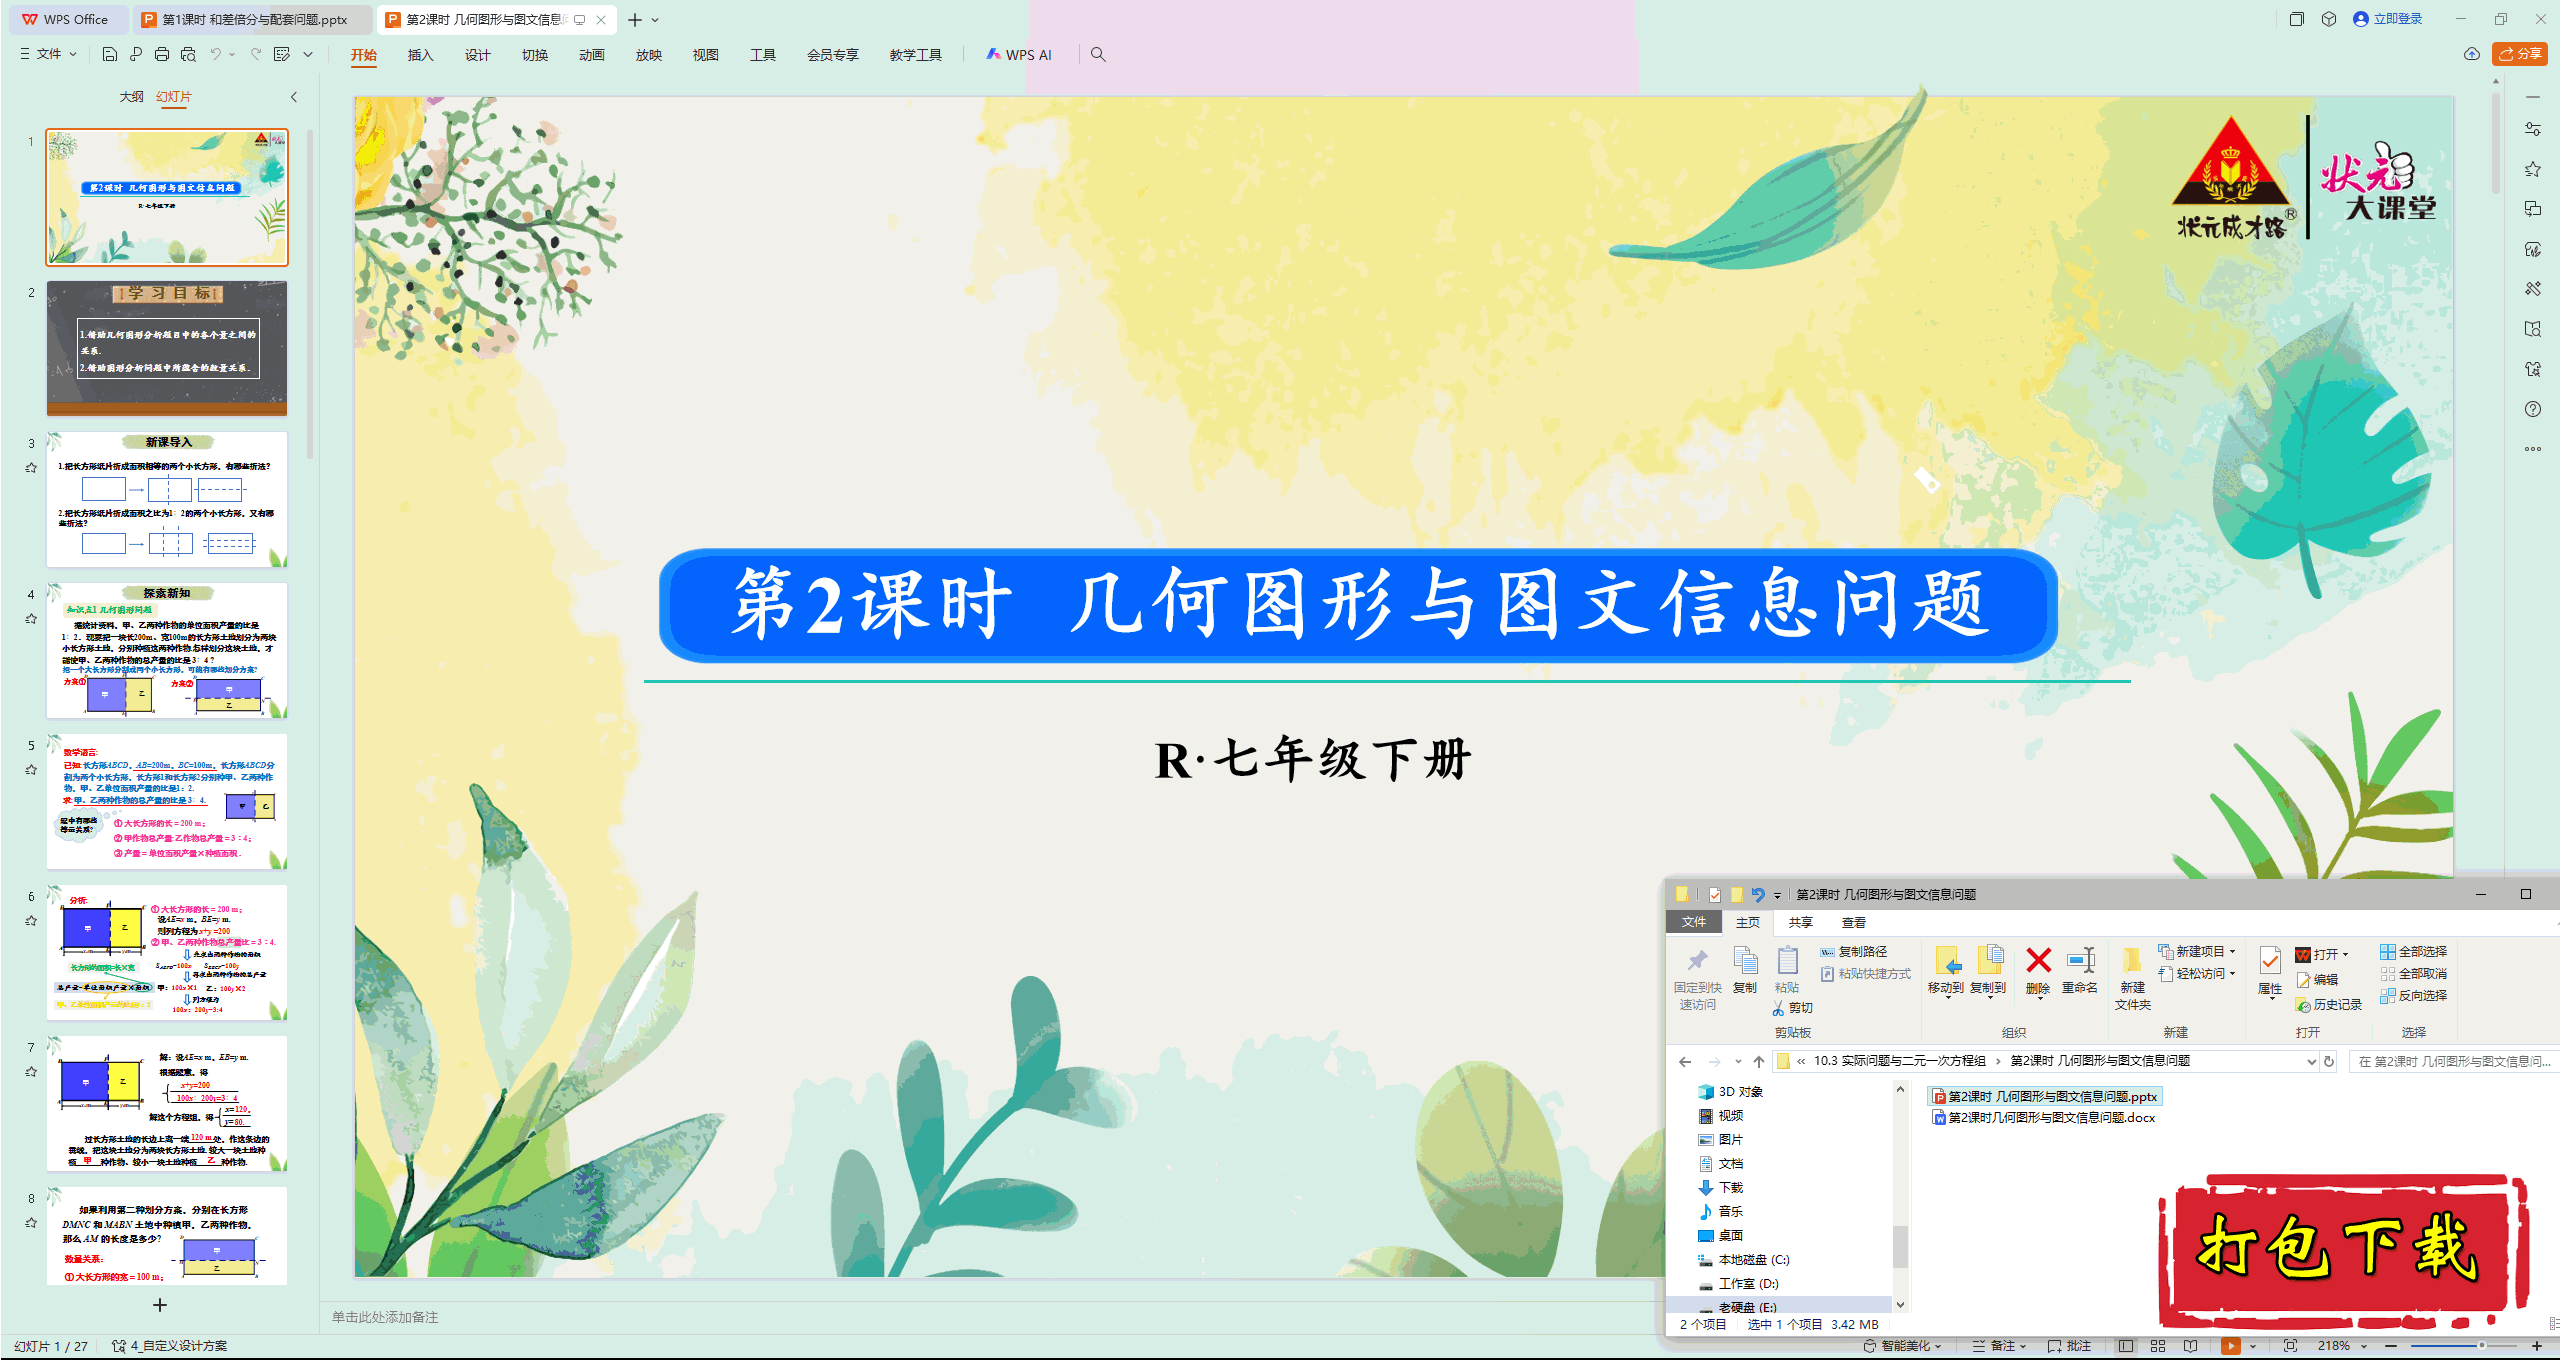Select normal view icon in status bar
This screenshot has width=2560, height=1360.
pyautogui.click(x=2126, y=1346)
